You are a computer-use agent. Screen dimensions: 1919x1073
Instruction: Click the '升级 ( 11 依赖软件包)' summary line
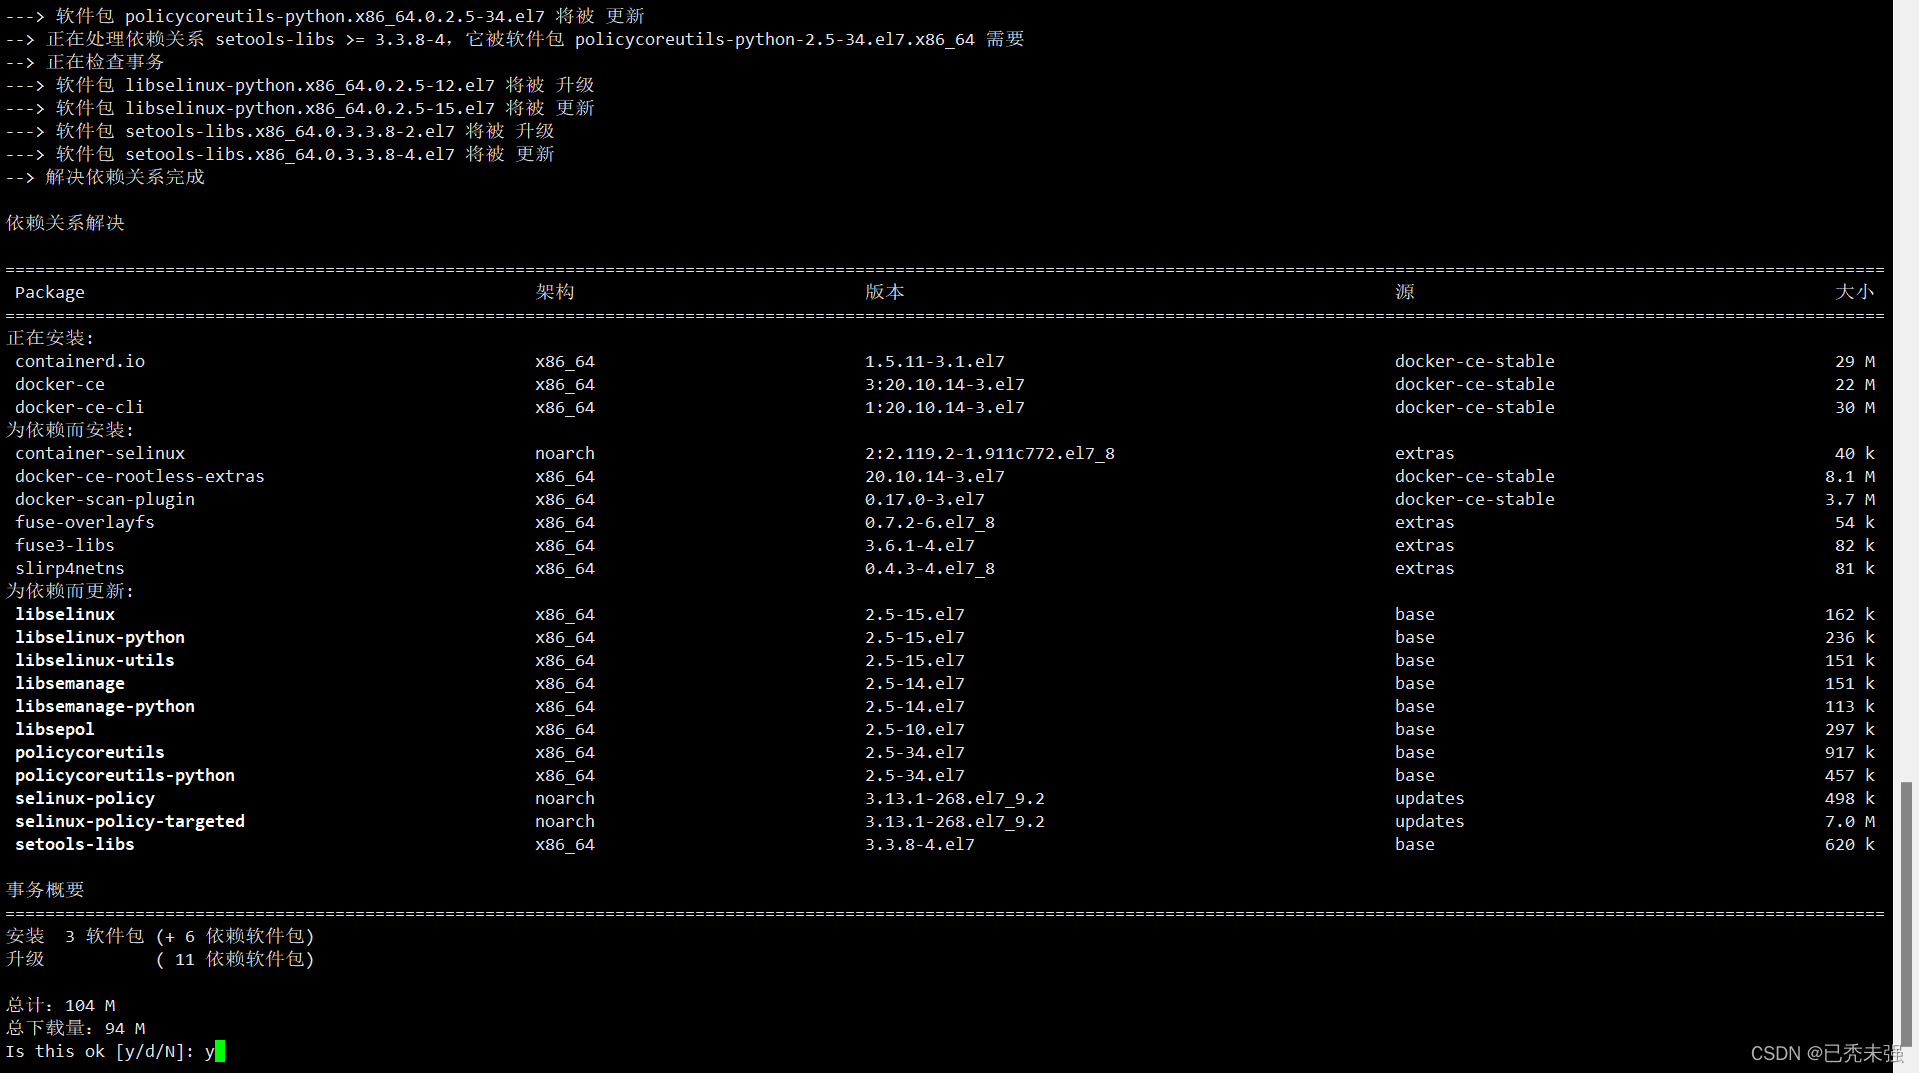click(x=160, y=959)
